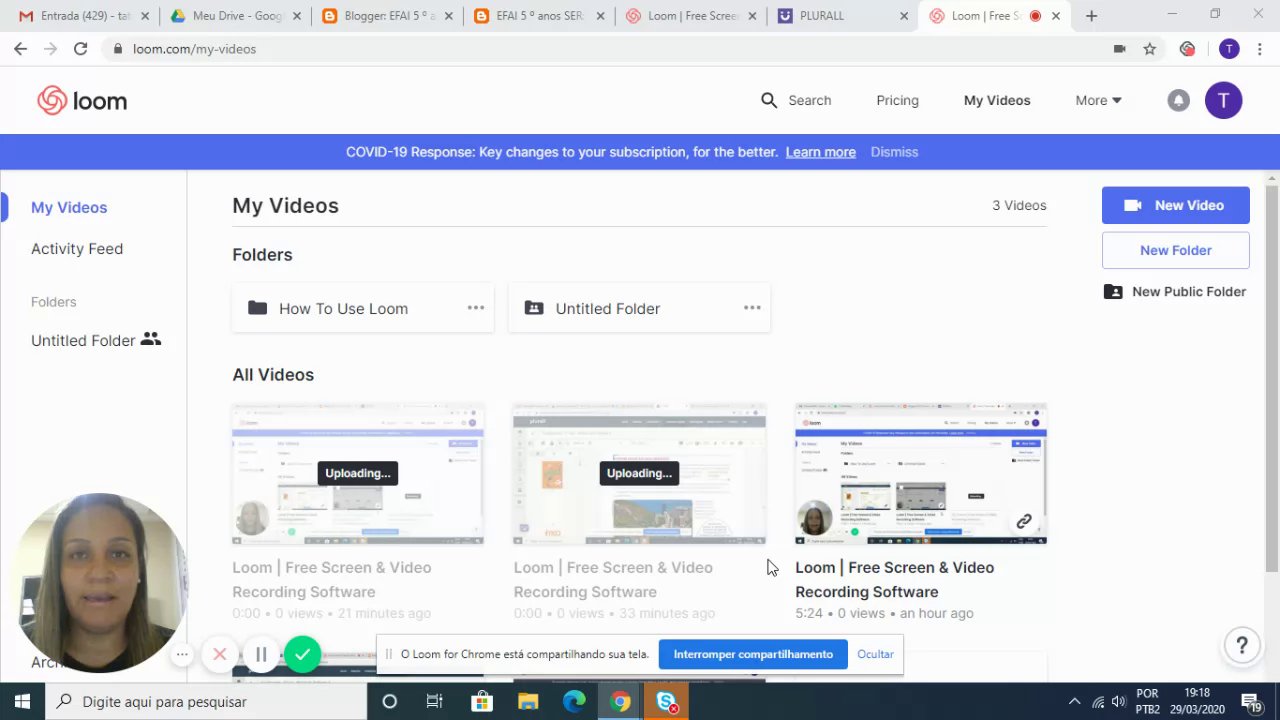Viewport: 1280px width, 720px height.
Task: Open uploading video from 33 minutes ago
Action: [x=639, y=473]
